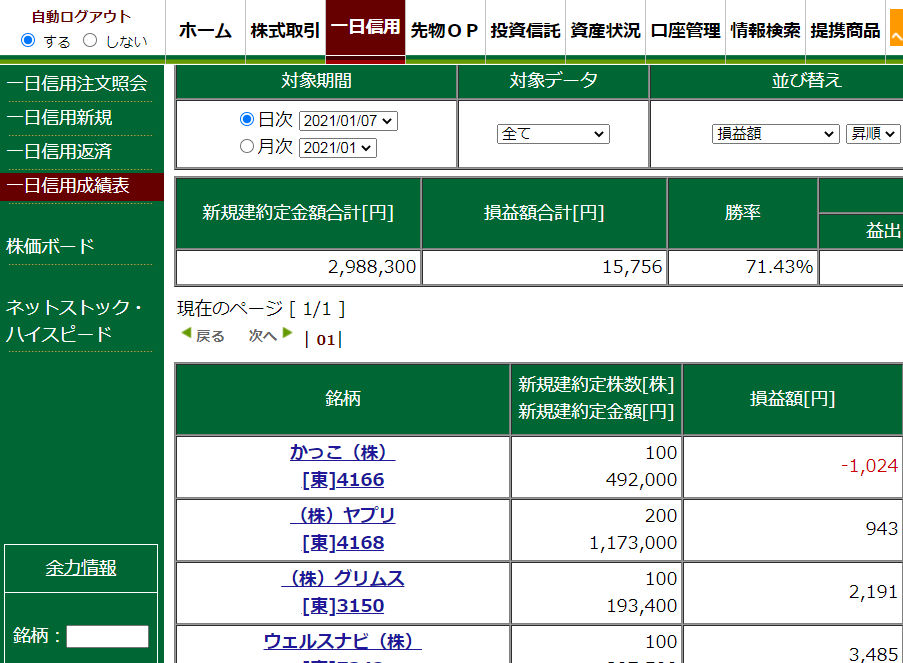Click the 943 profit value
Image resolution: width=903 pixels, height=663 pixels.
[x=882, y=529]
